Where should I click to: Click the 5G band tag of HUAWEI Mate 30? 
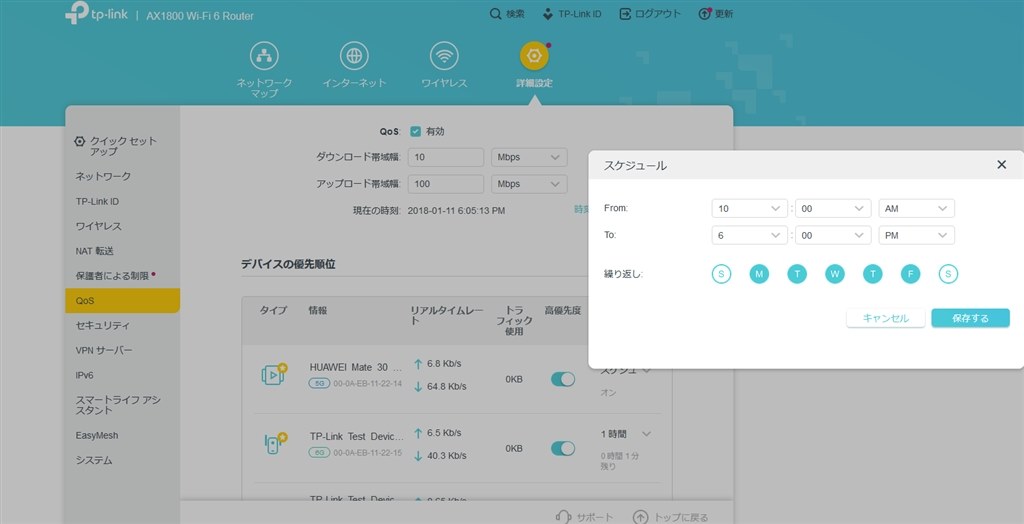(x=319, y=384)
